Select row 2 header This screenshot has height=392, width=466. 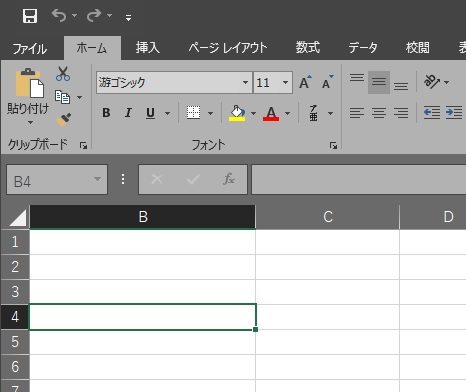point(15,267)
